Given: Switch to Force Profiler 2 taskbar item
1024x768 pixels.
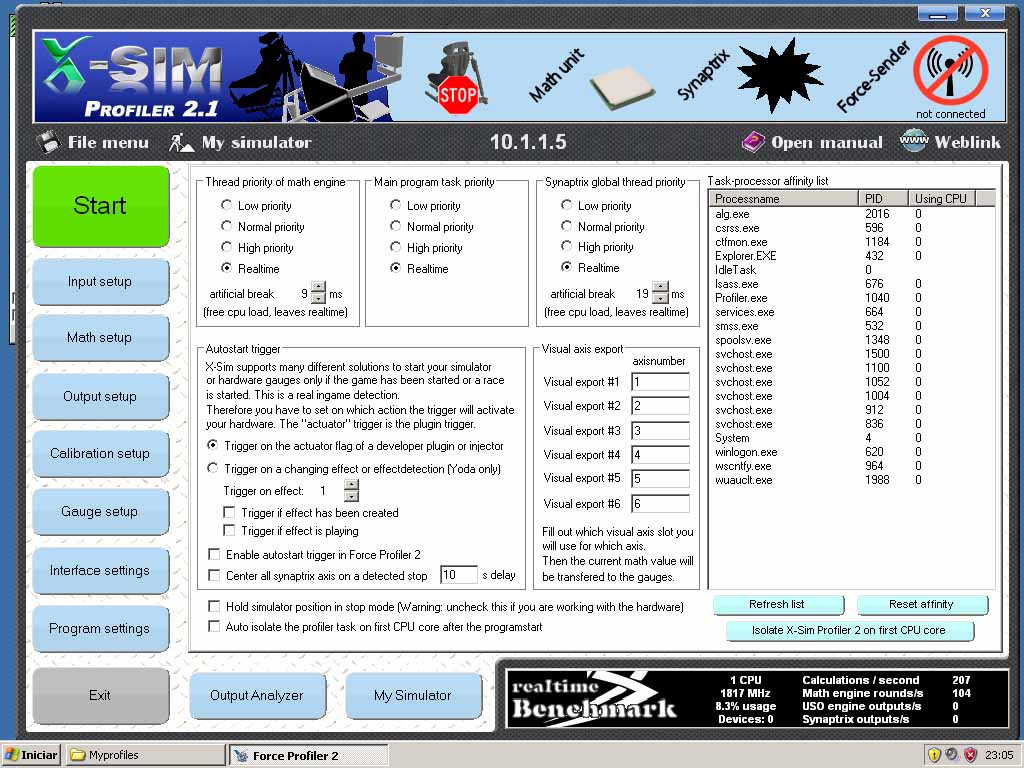Looking at the screenshot, I should tap(308, 756).
